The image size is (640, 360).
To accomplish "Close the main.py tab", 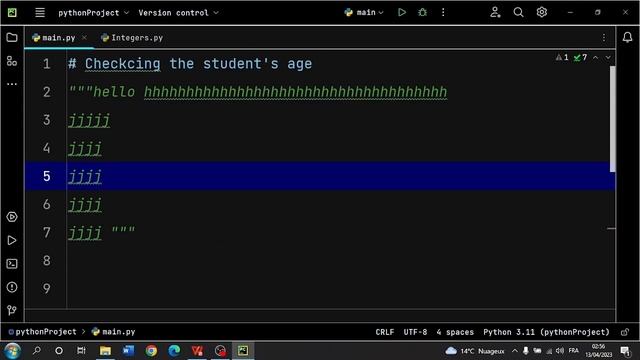I will coord(84,38).
